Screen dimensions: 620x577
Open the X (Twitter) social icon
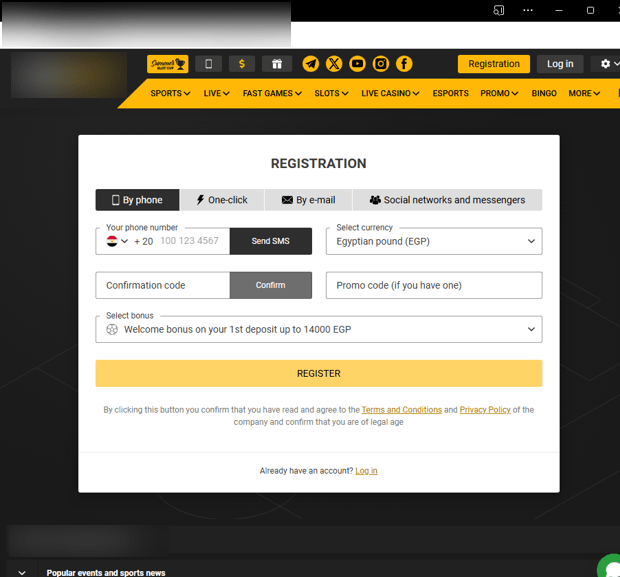(334, 64)
